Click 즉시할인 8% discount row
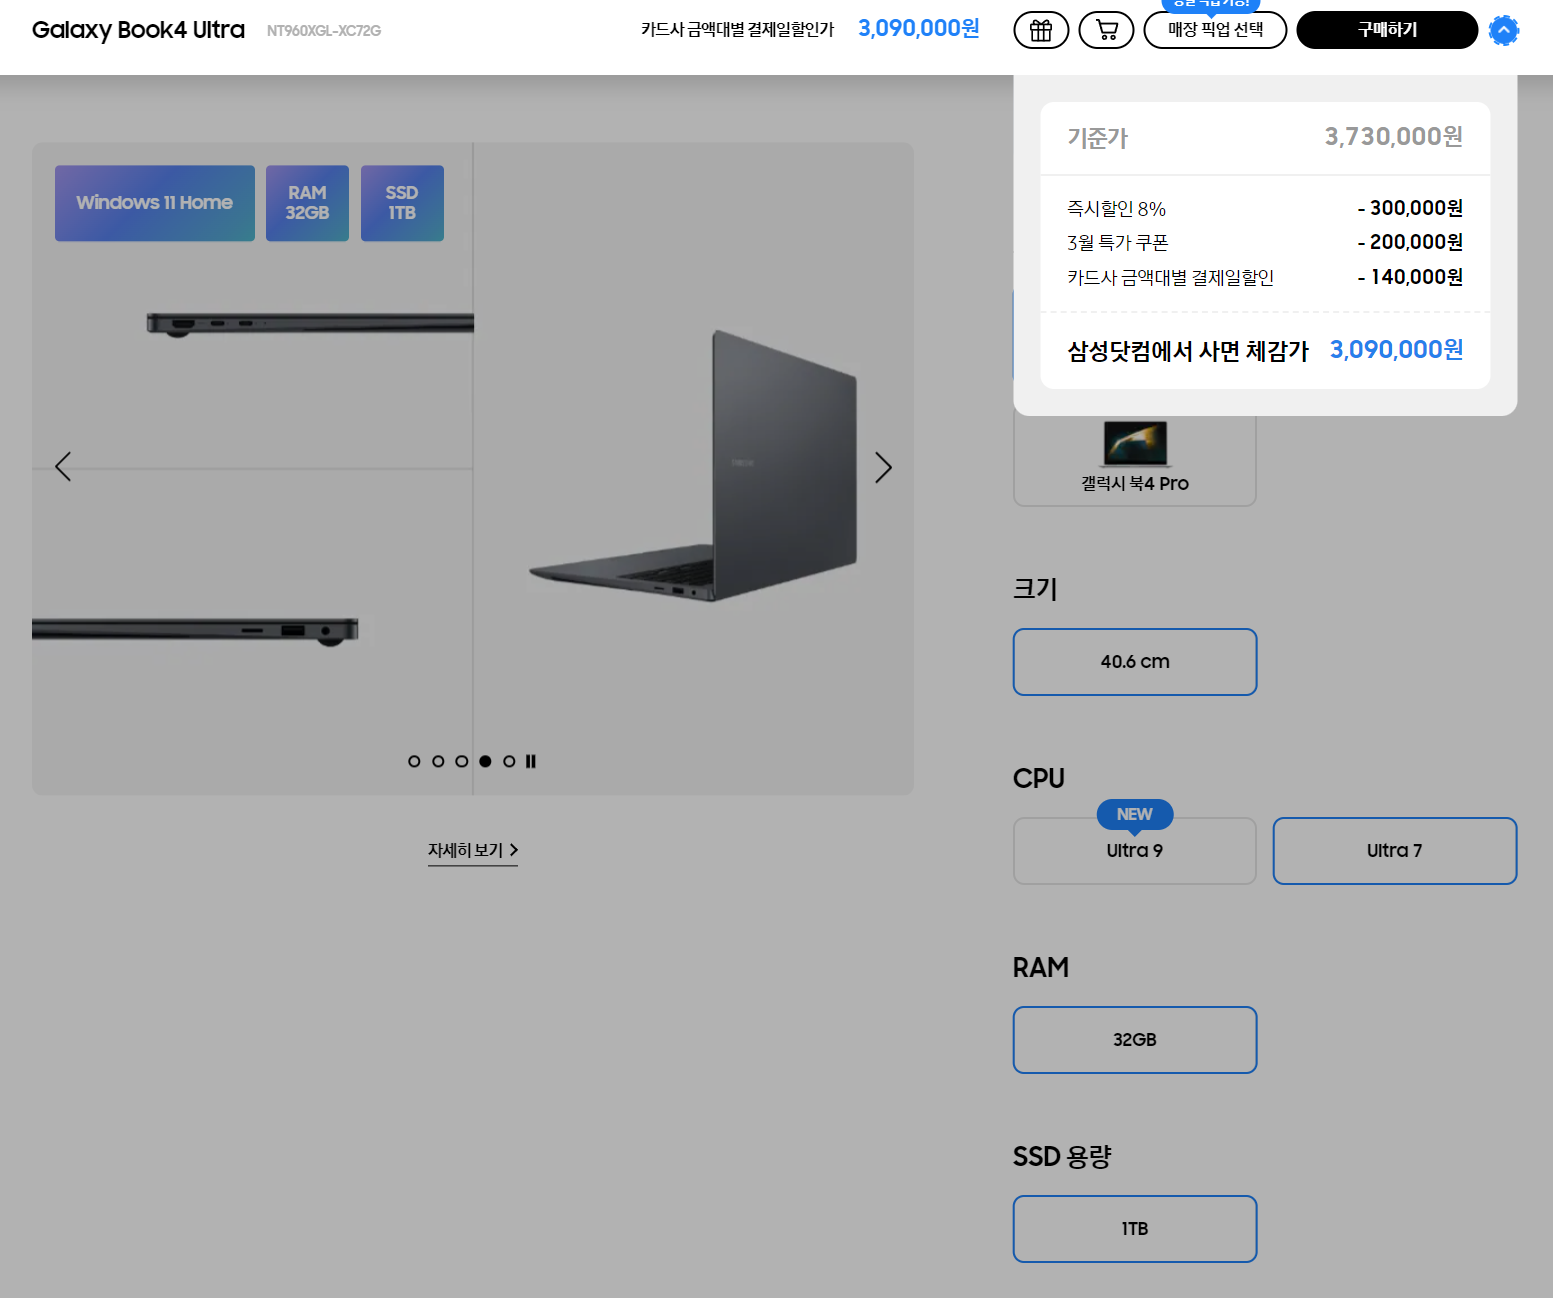 tap(1265, 208)
